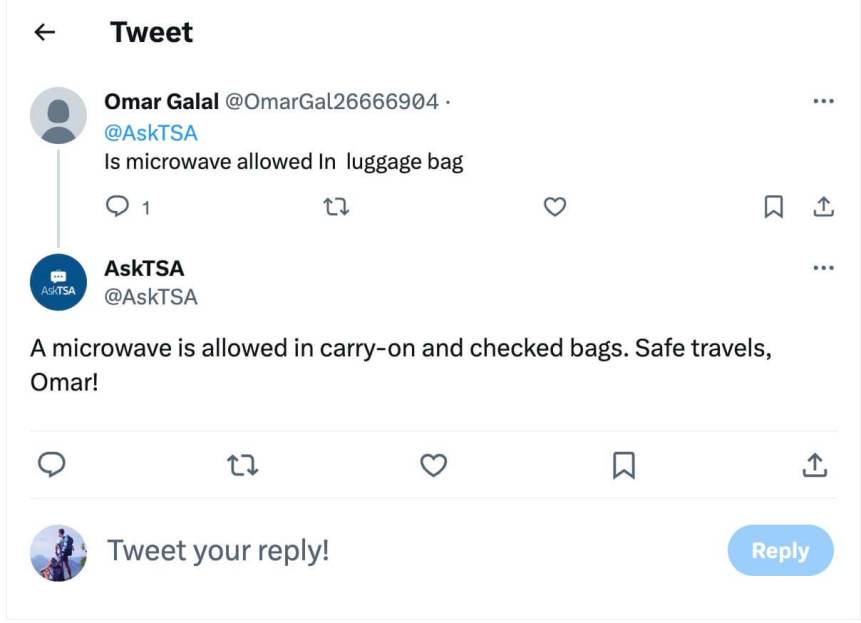The image size is (861, 623).
Task: Open more options for AskTSA's reply
Action: coord(823,268)
